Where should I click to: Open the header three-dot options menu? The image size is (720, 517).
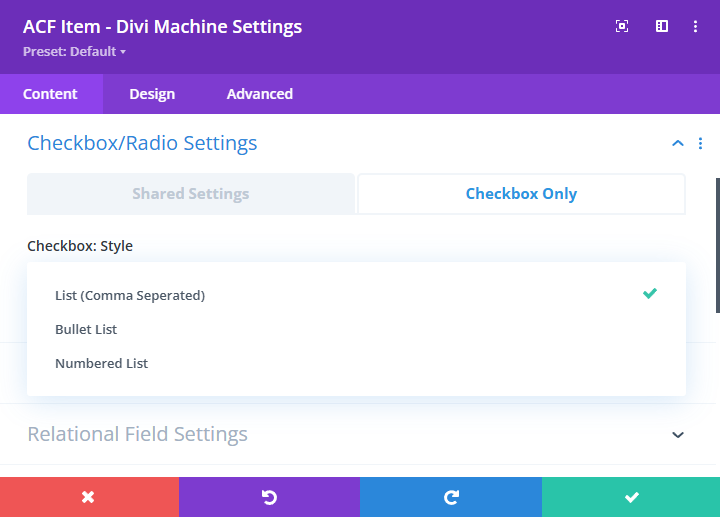coord(695,26)
